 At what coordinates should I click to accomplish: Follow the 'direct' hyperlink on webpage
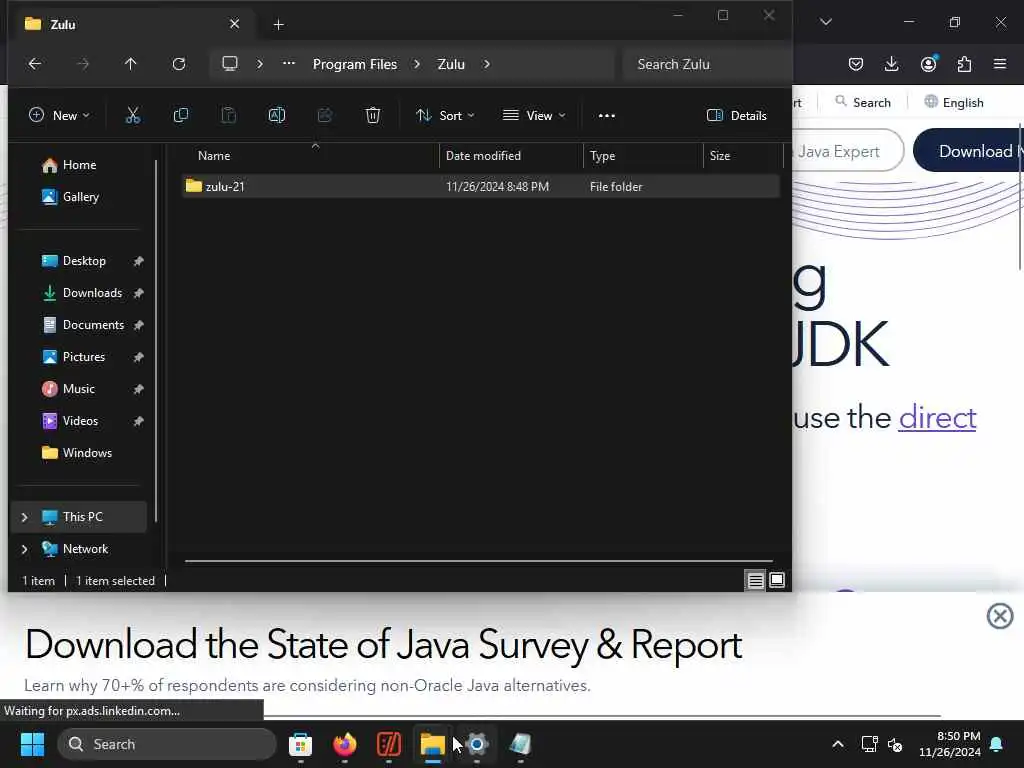point(937,418)
